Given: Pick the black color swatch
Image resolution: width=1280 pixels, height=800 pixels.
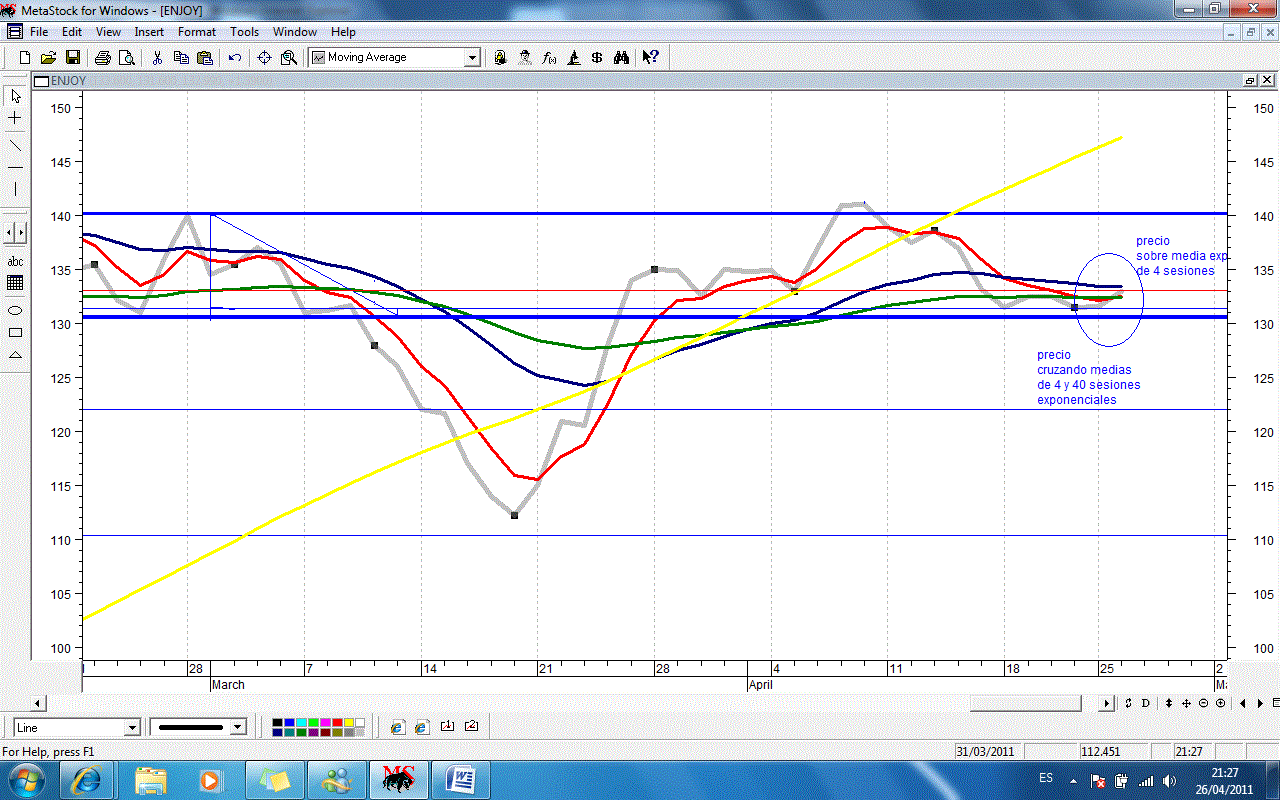Looking at the screenshot, I should tap(277, 723).
